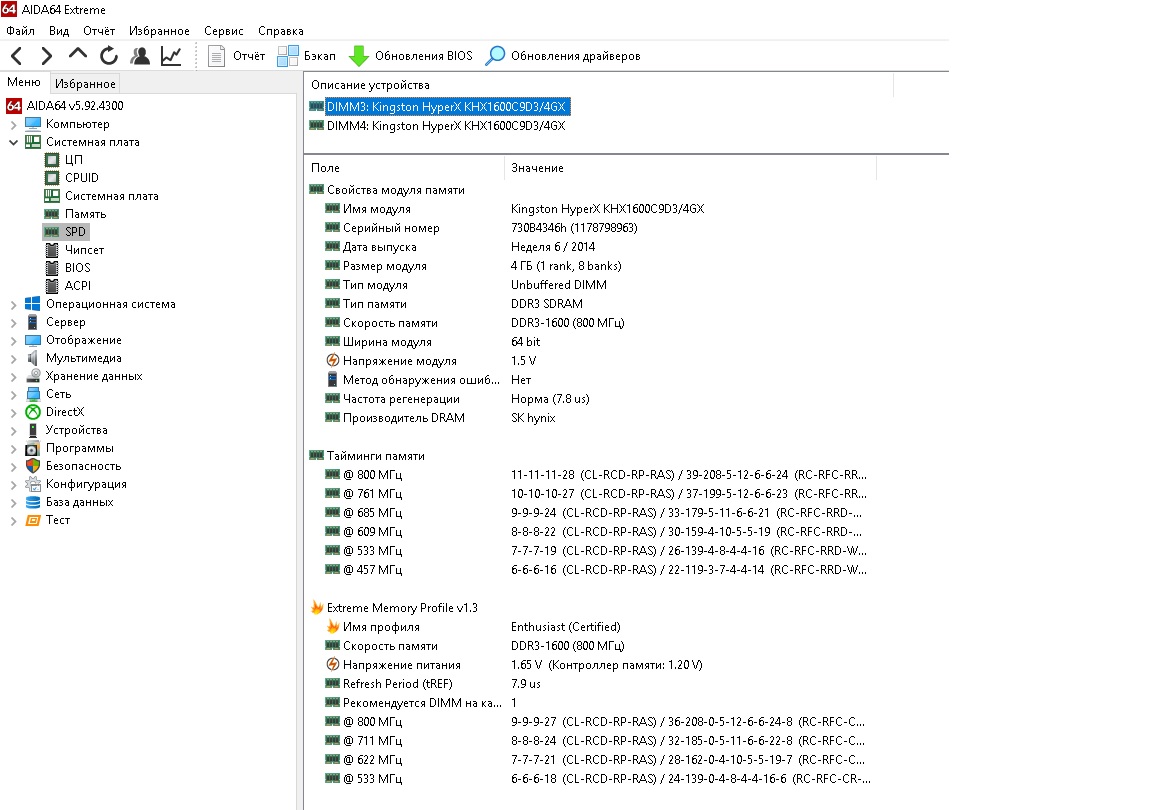This screenshot has width=1152, height=810.
Task: Click the Мультимедиа speaker icon
Action: [33, 358]
